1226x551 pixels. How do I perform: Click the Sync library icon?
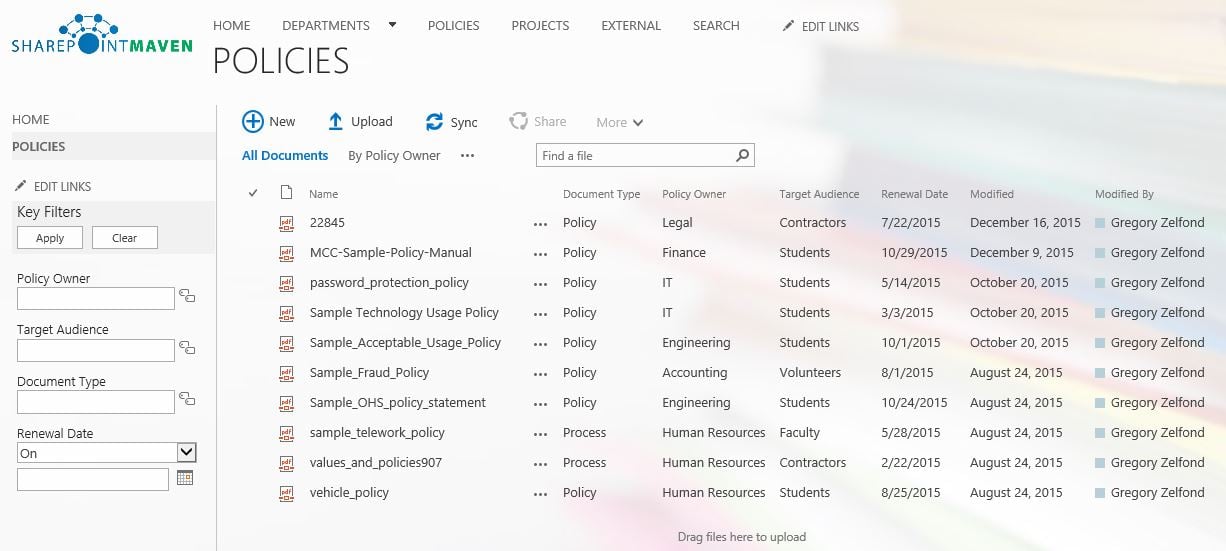pos(434,121)
